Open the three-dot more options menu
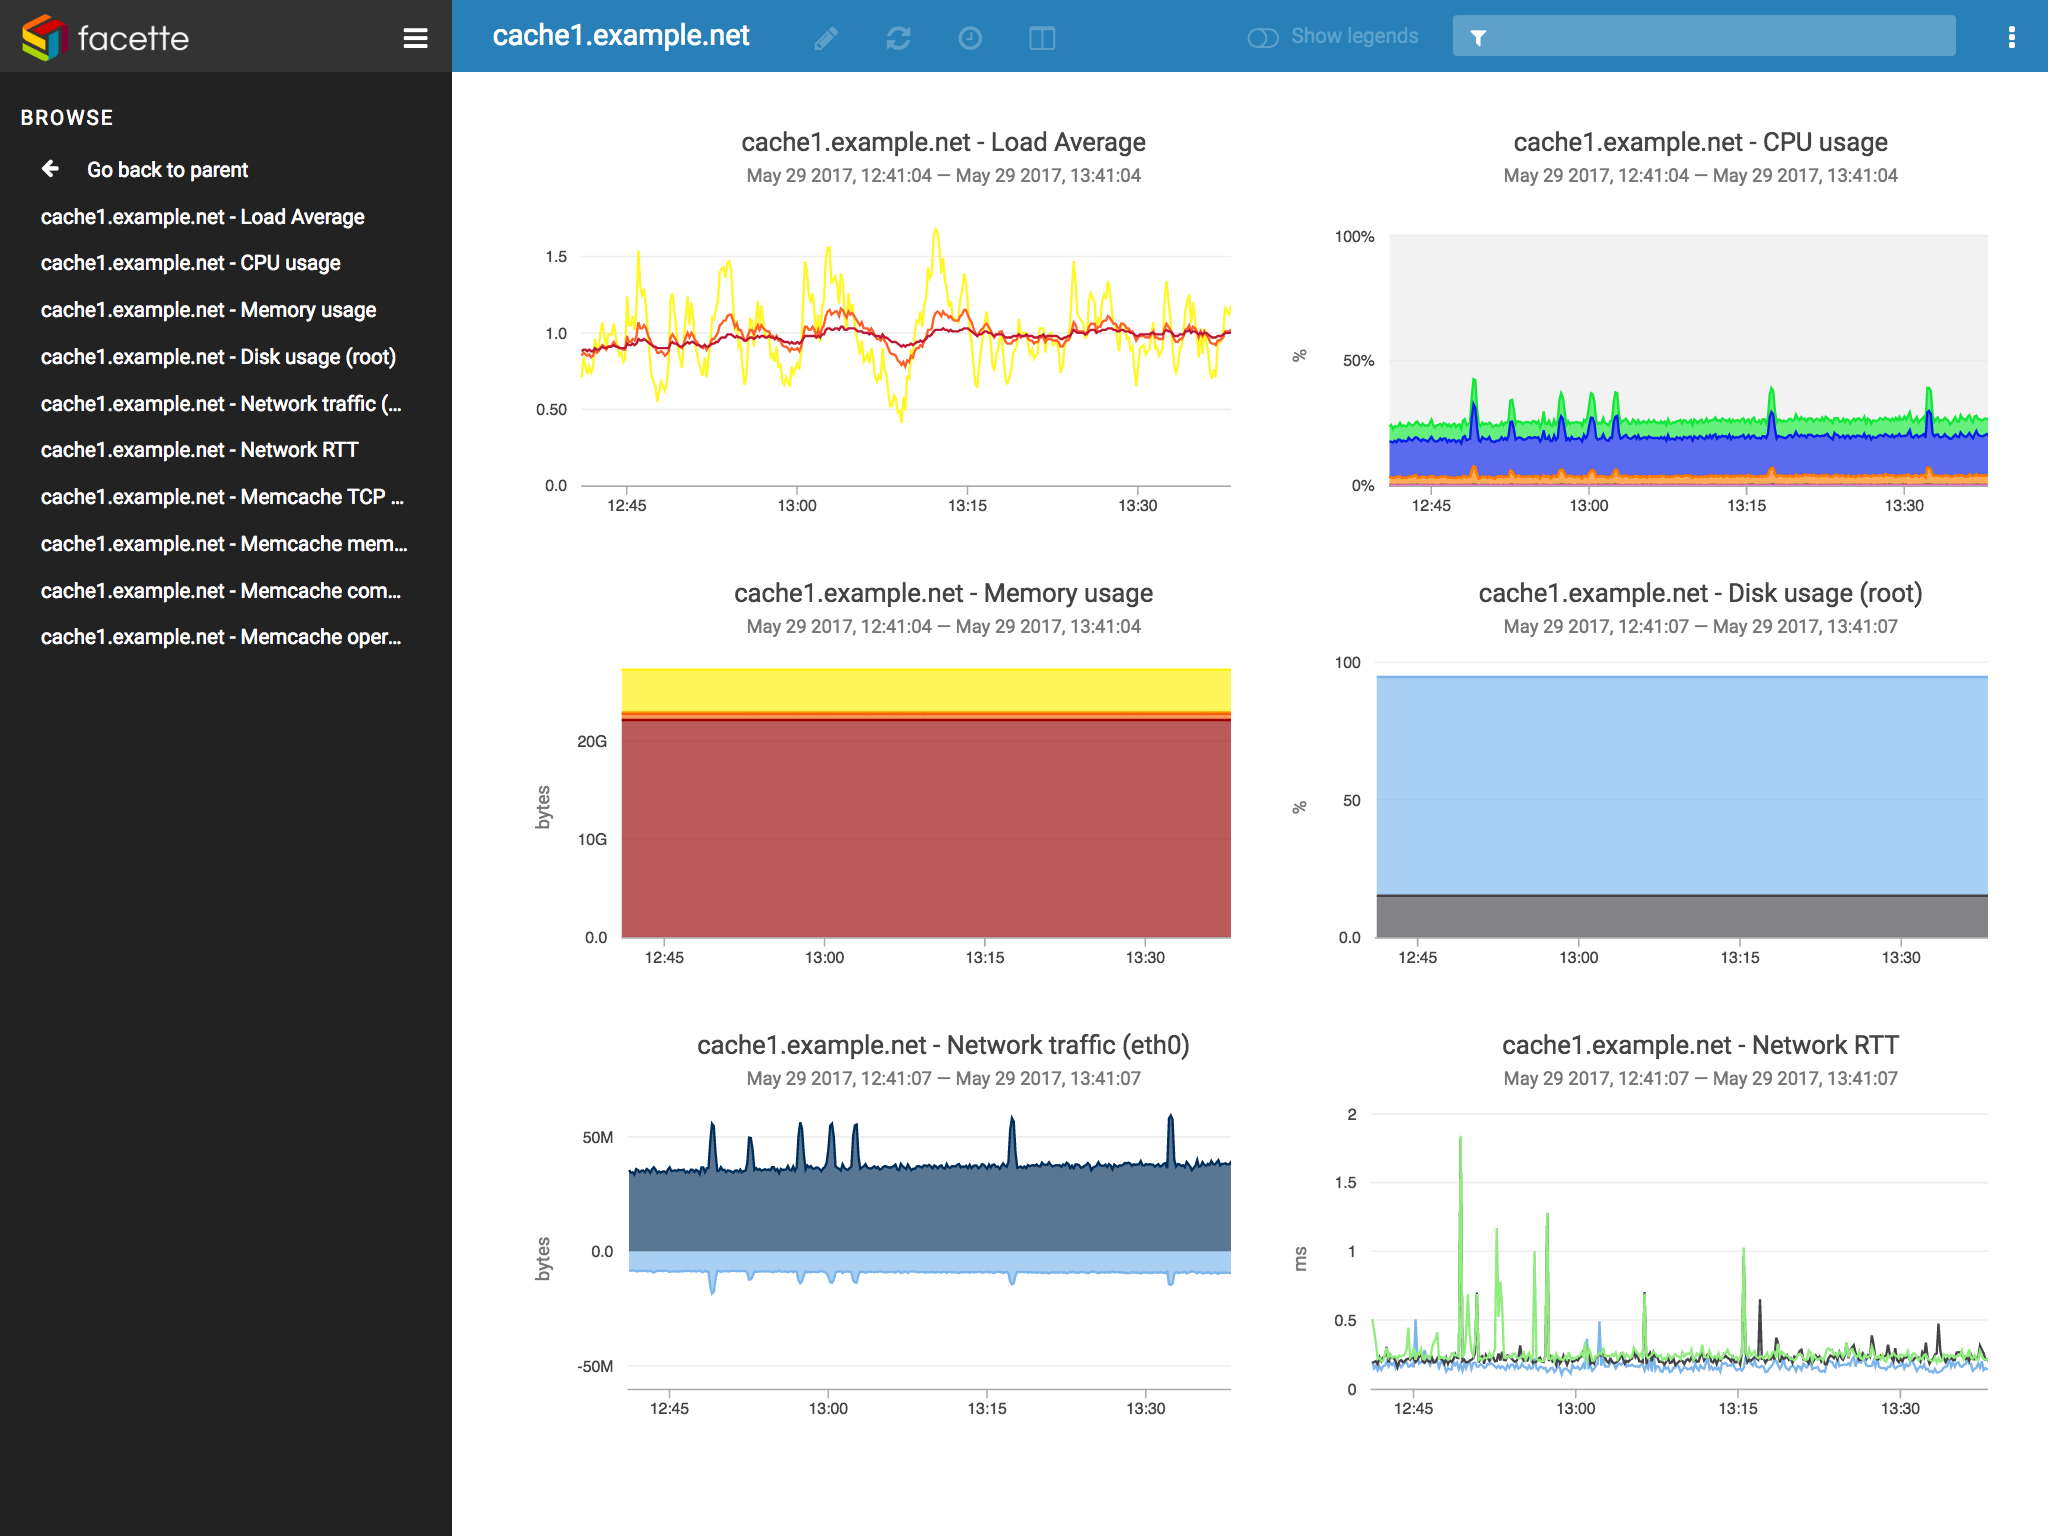This screenshot has height=1536, width=2048. (x=2011, y=37)
